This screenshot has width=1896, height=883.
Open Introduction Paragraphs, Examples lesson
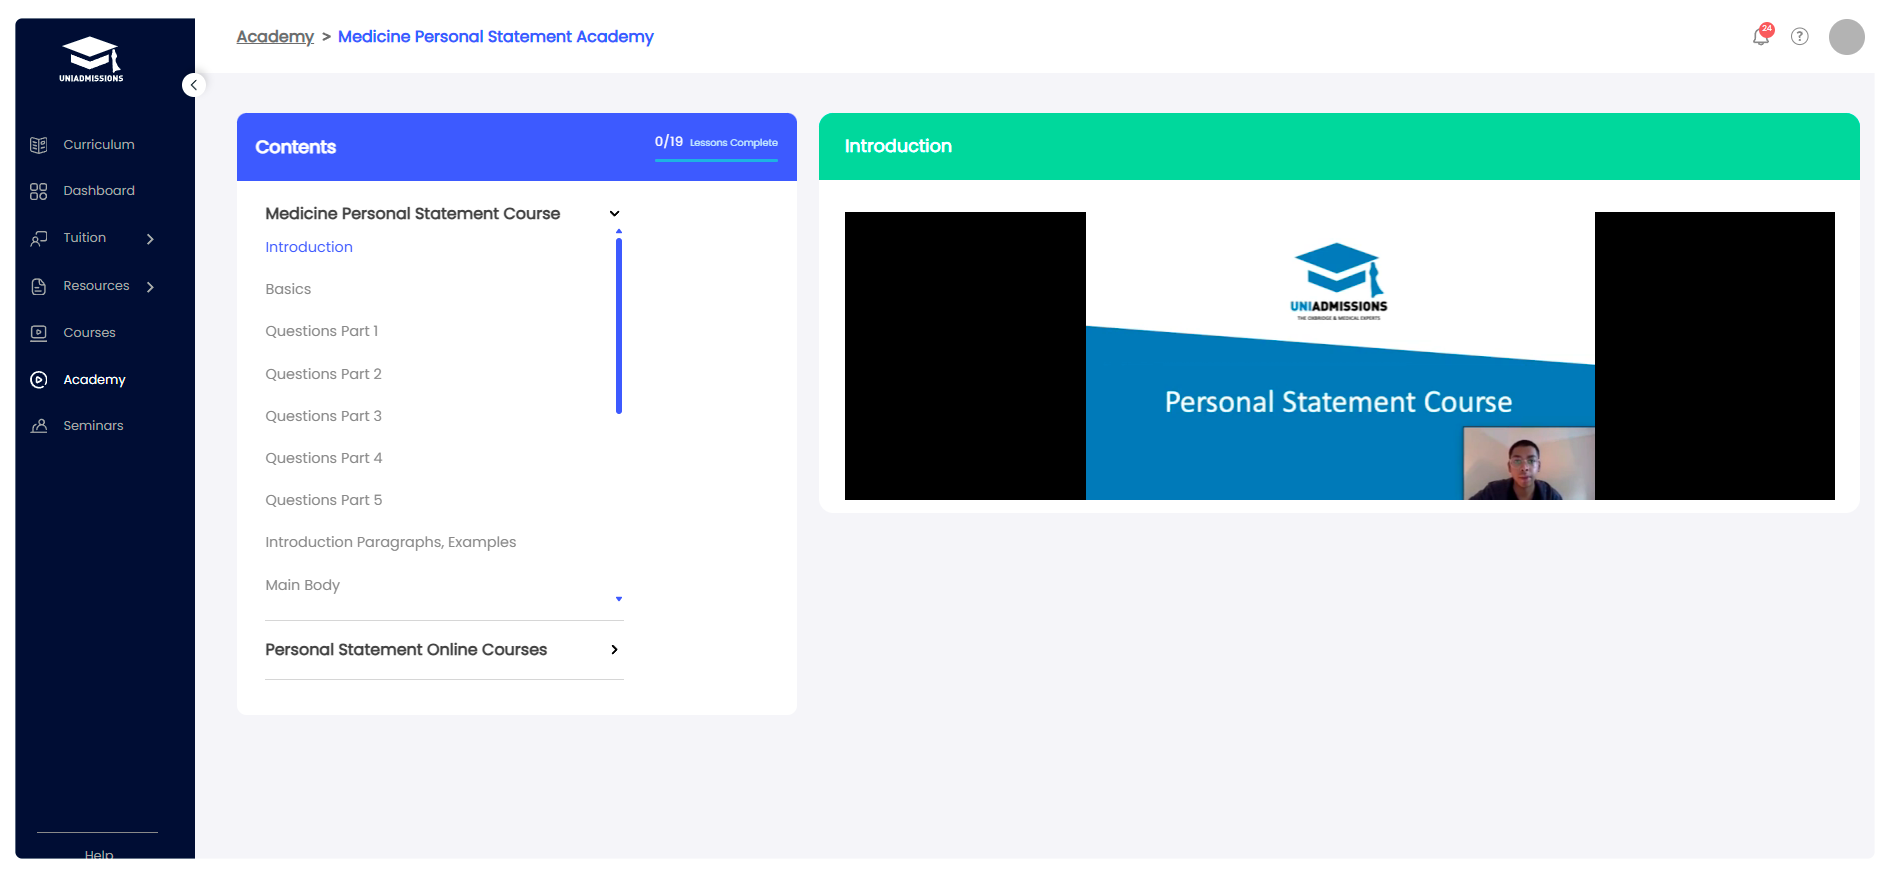click(x=391, y=542)
